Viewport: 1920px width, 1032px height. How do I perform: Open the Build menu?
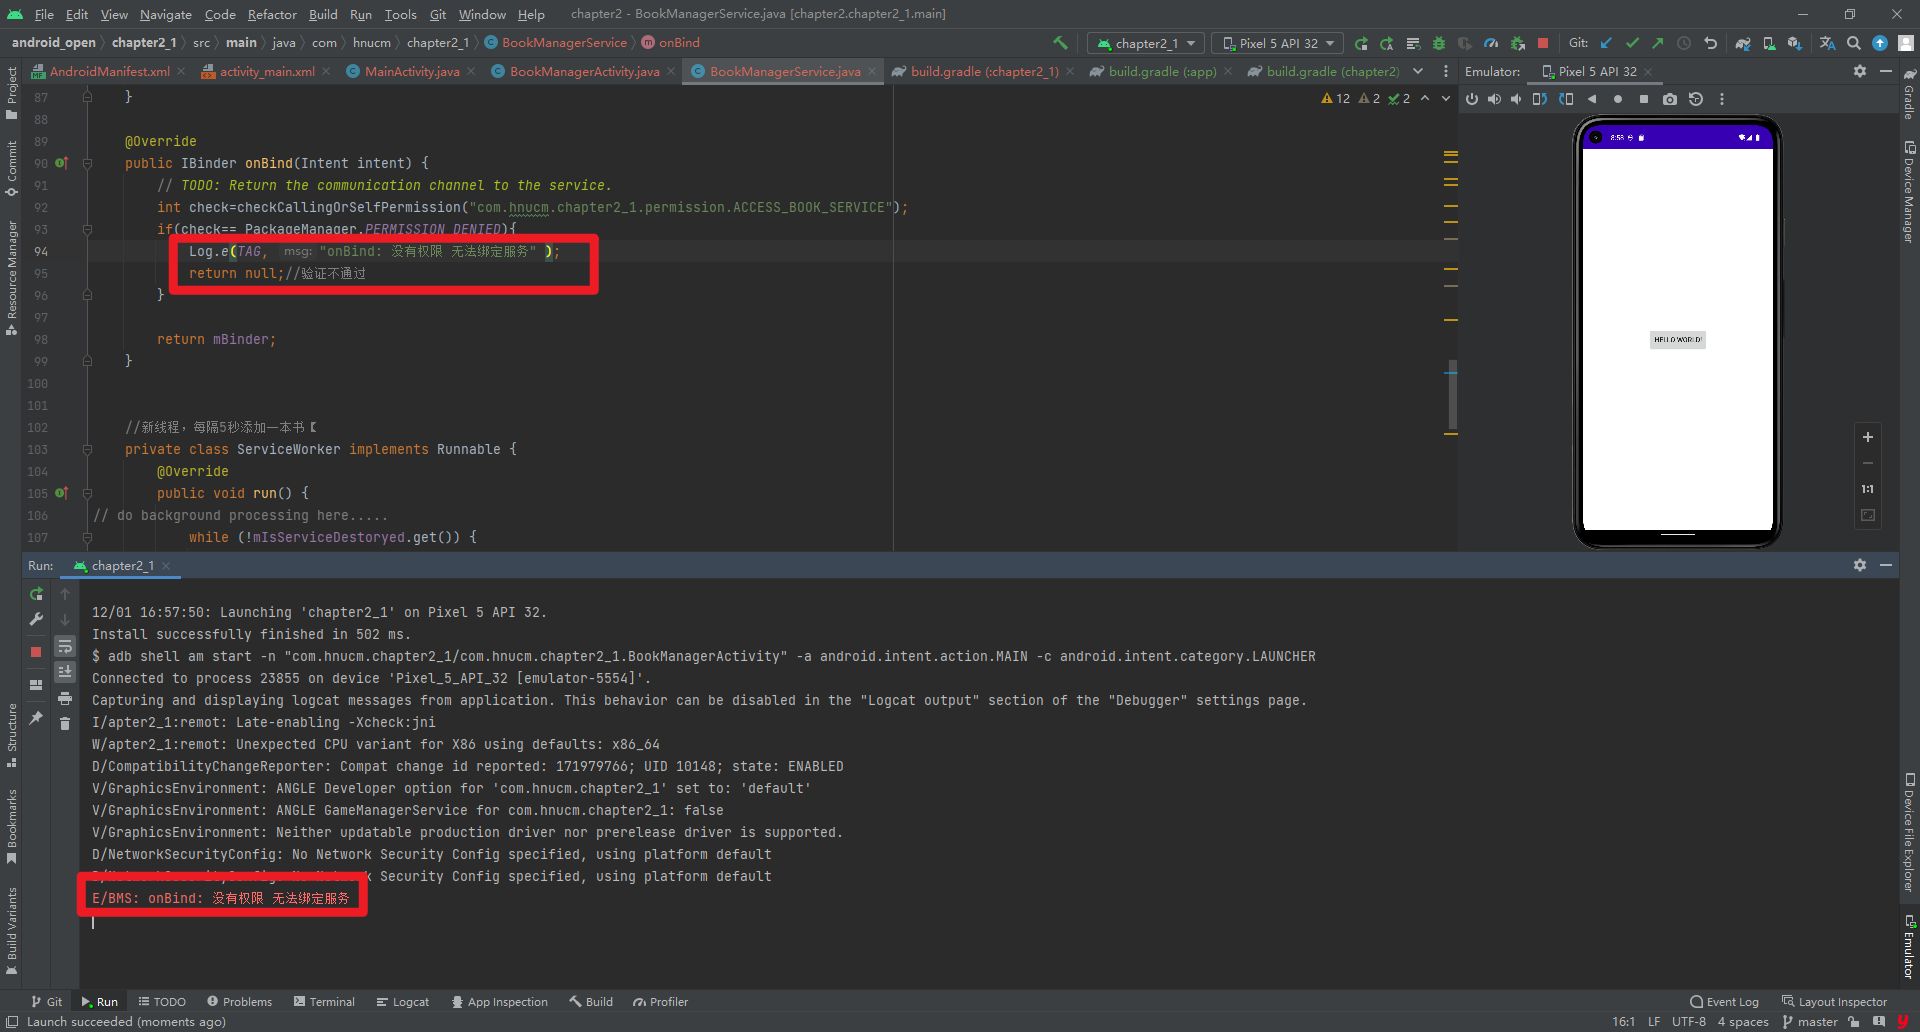click(x=323, y=14)
